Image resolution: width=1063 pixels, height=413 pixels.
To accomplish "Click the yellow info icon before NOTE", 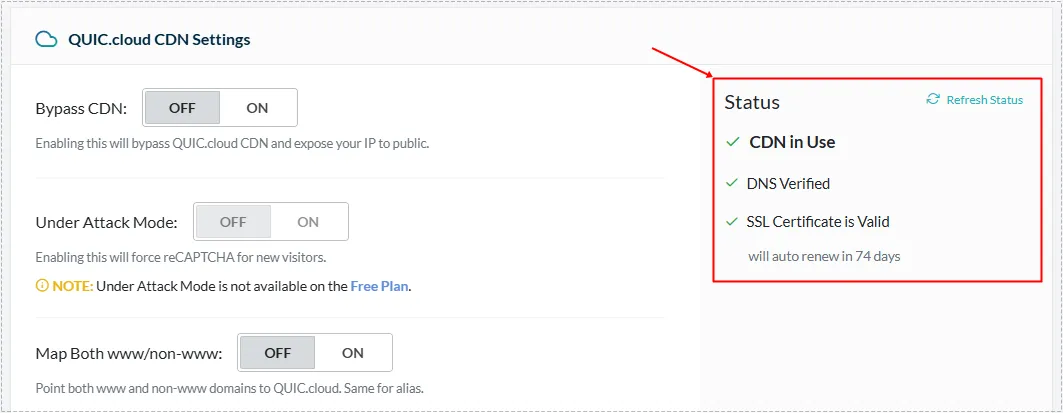I will 41,286.
